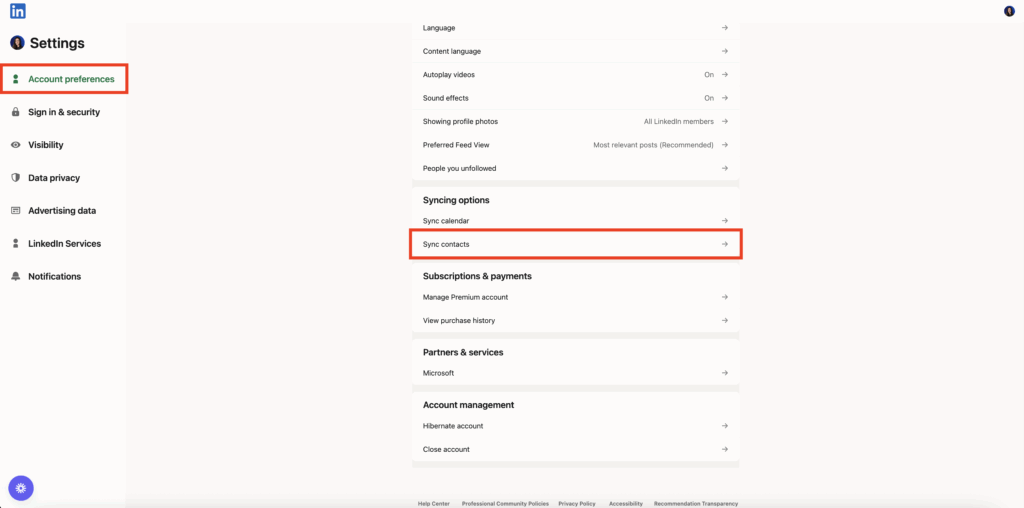
Task: Click the lock icon for Sign in & security
Action: [16, 112]
